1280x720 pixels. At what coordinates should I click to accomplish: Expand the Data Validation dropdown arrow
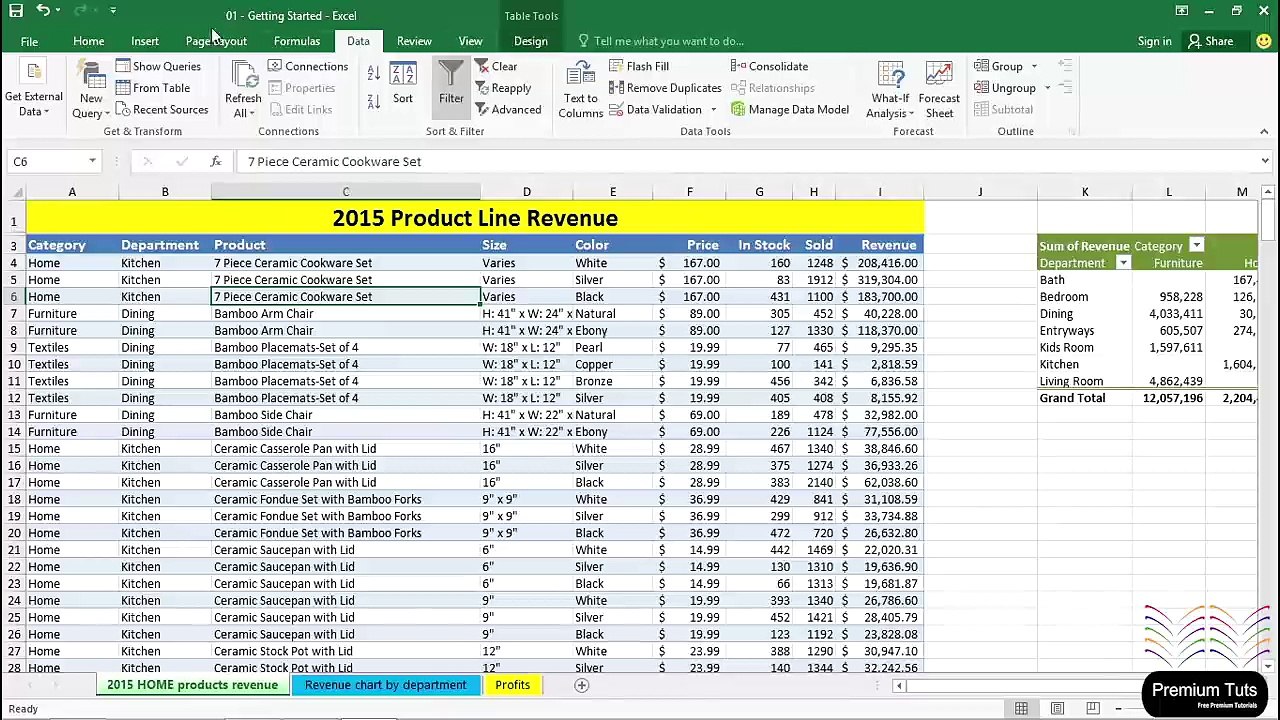coord(713,110)
